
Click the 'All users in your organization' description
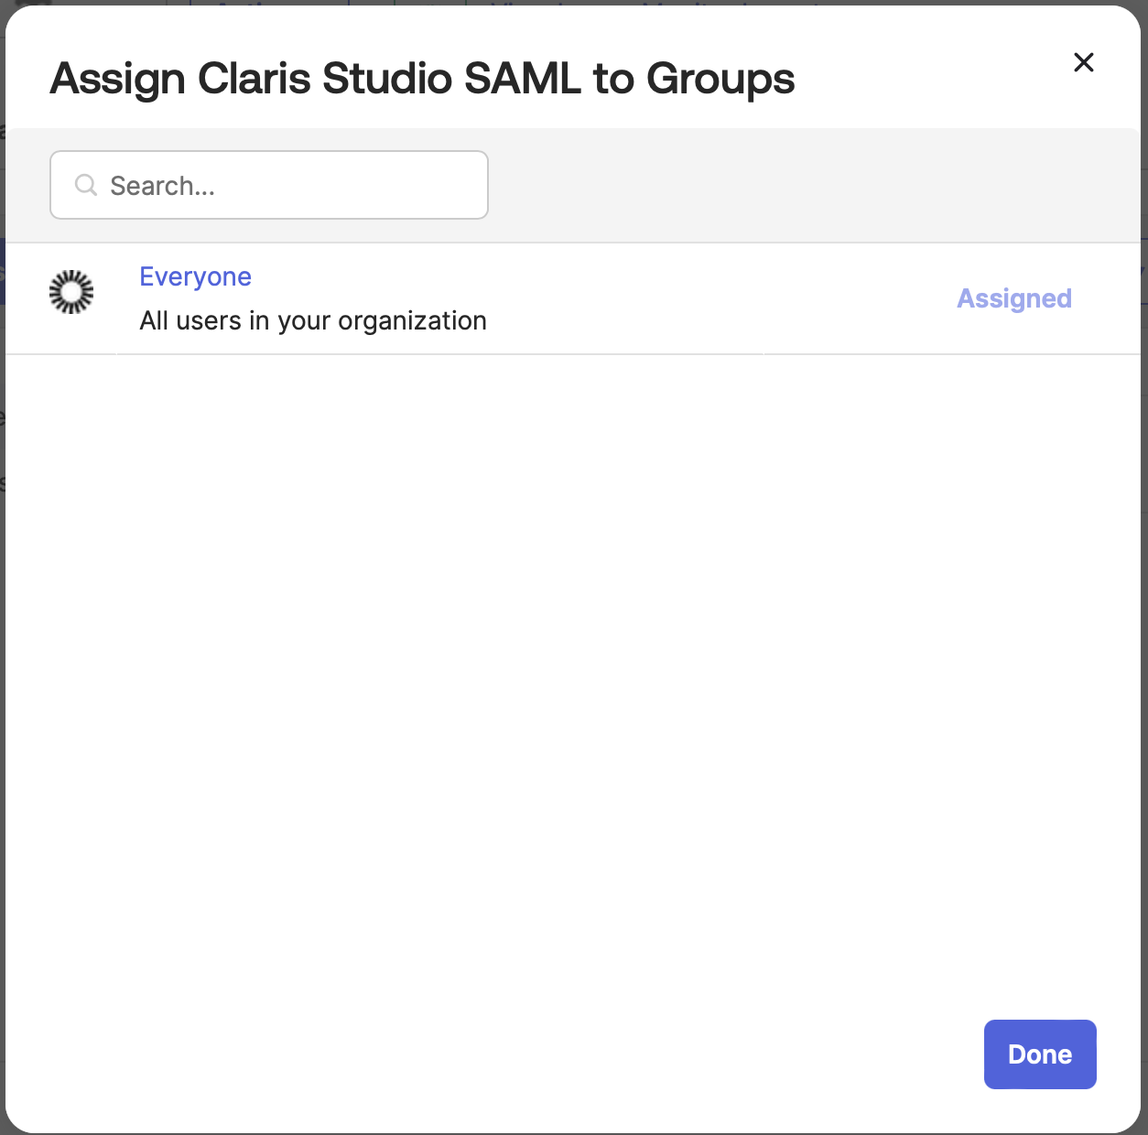coord(313,320)
